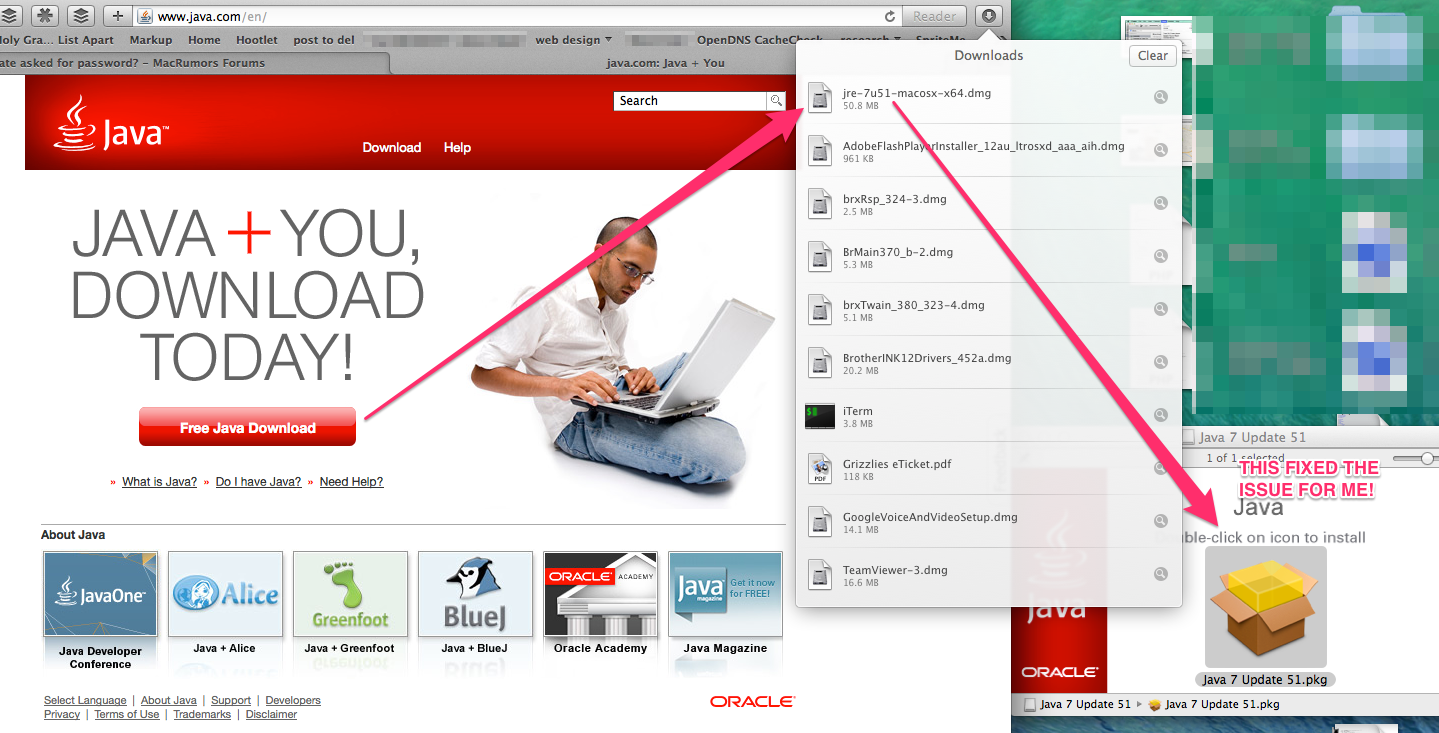Image resolution: width=1439 pixels, height=733 pixels.
Task: Open the Hootlet bookmark
Action: (257, 40)
